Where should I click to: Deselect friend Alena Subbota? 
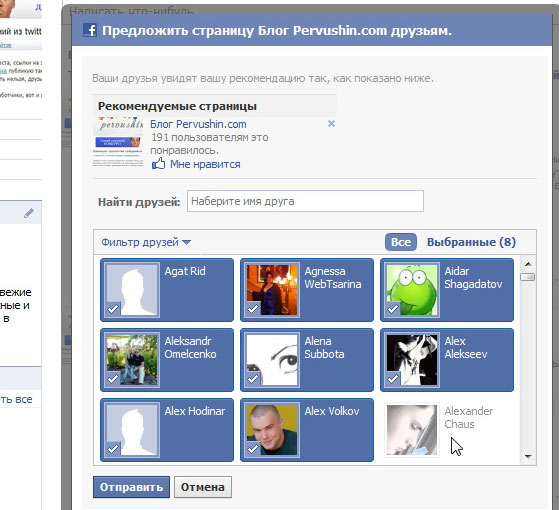[x=307, y=360]
